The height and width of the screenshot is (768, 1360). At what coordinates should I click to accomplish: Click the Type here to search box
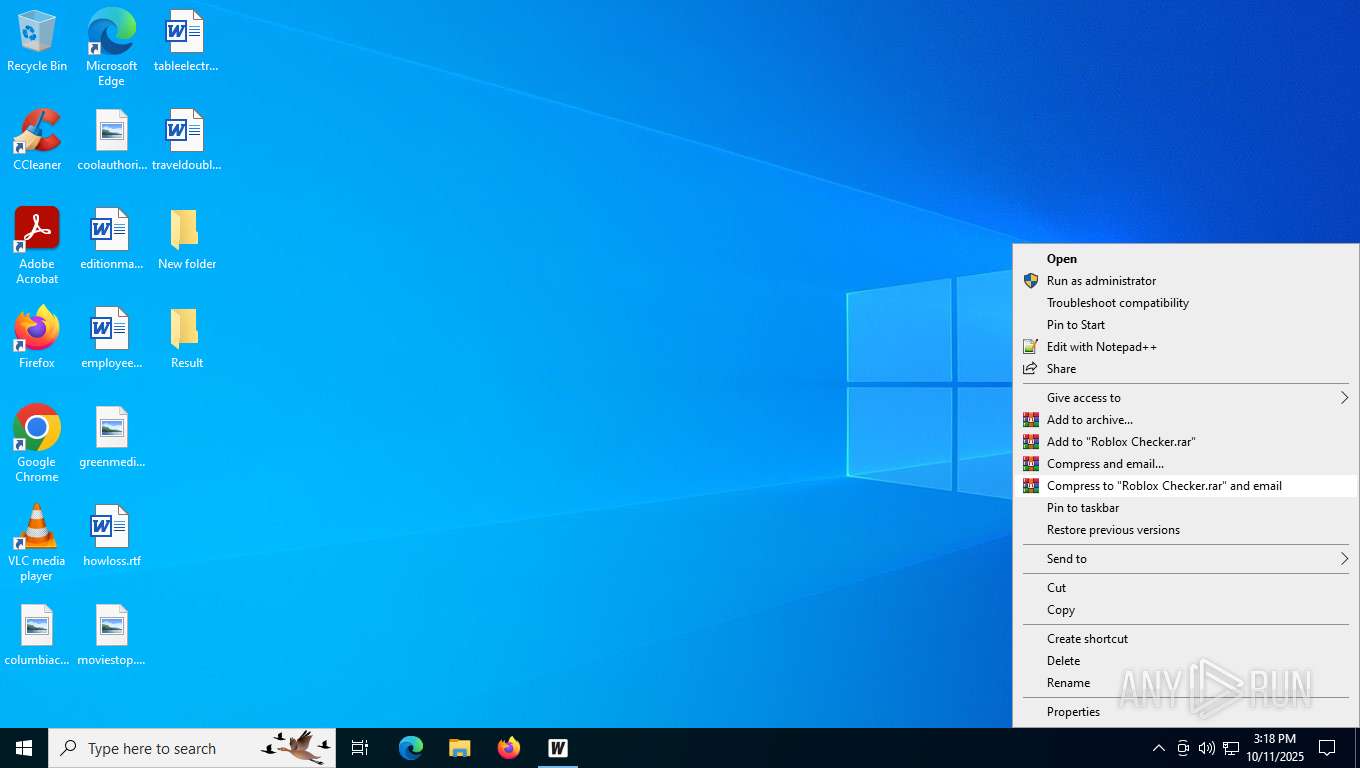coord(192,748)
